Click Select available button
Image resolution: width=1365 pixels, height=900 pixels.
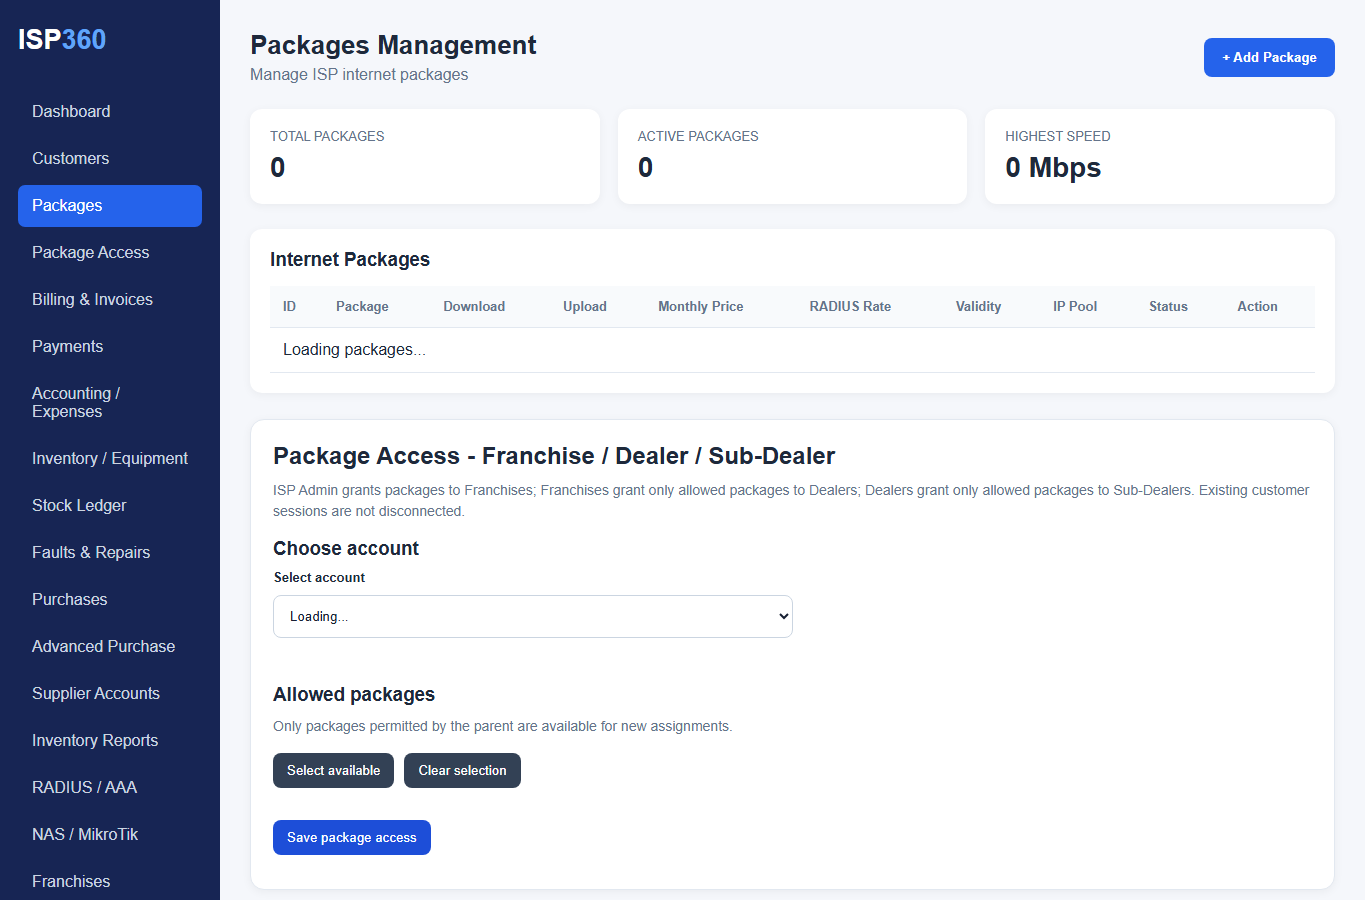(333, 770)
